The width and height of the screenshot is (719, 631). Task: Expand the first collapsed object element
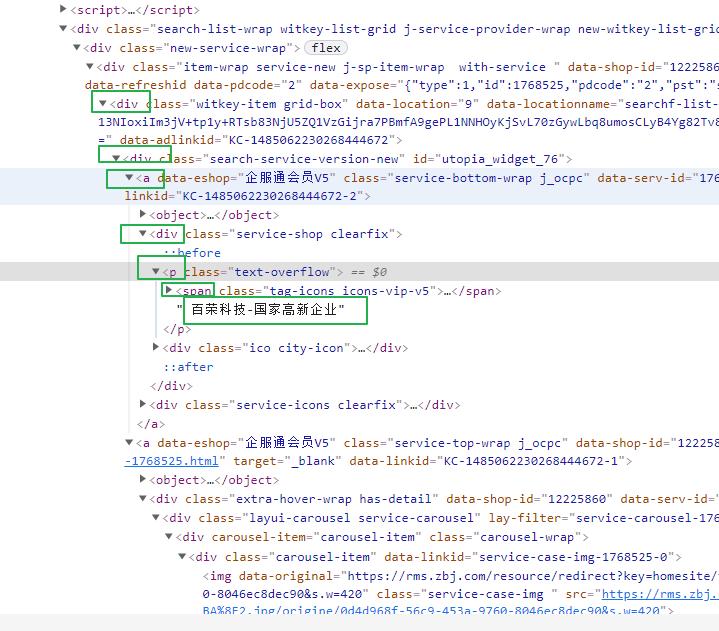[x=143, y=214]
